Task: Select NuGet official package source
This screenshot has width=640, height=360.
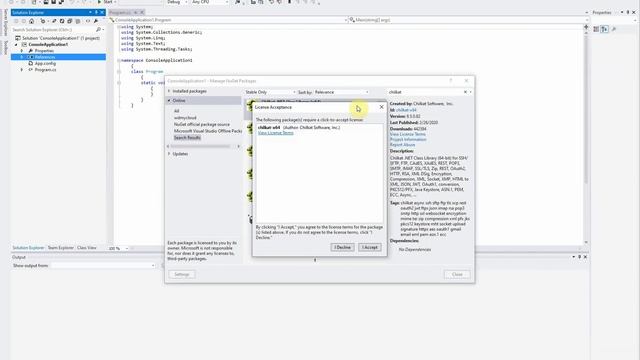Action: tap(202, 124)
